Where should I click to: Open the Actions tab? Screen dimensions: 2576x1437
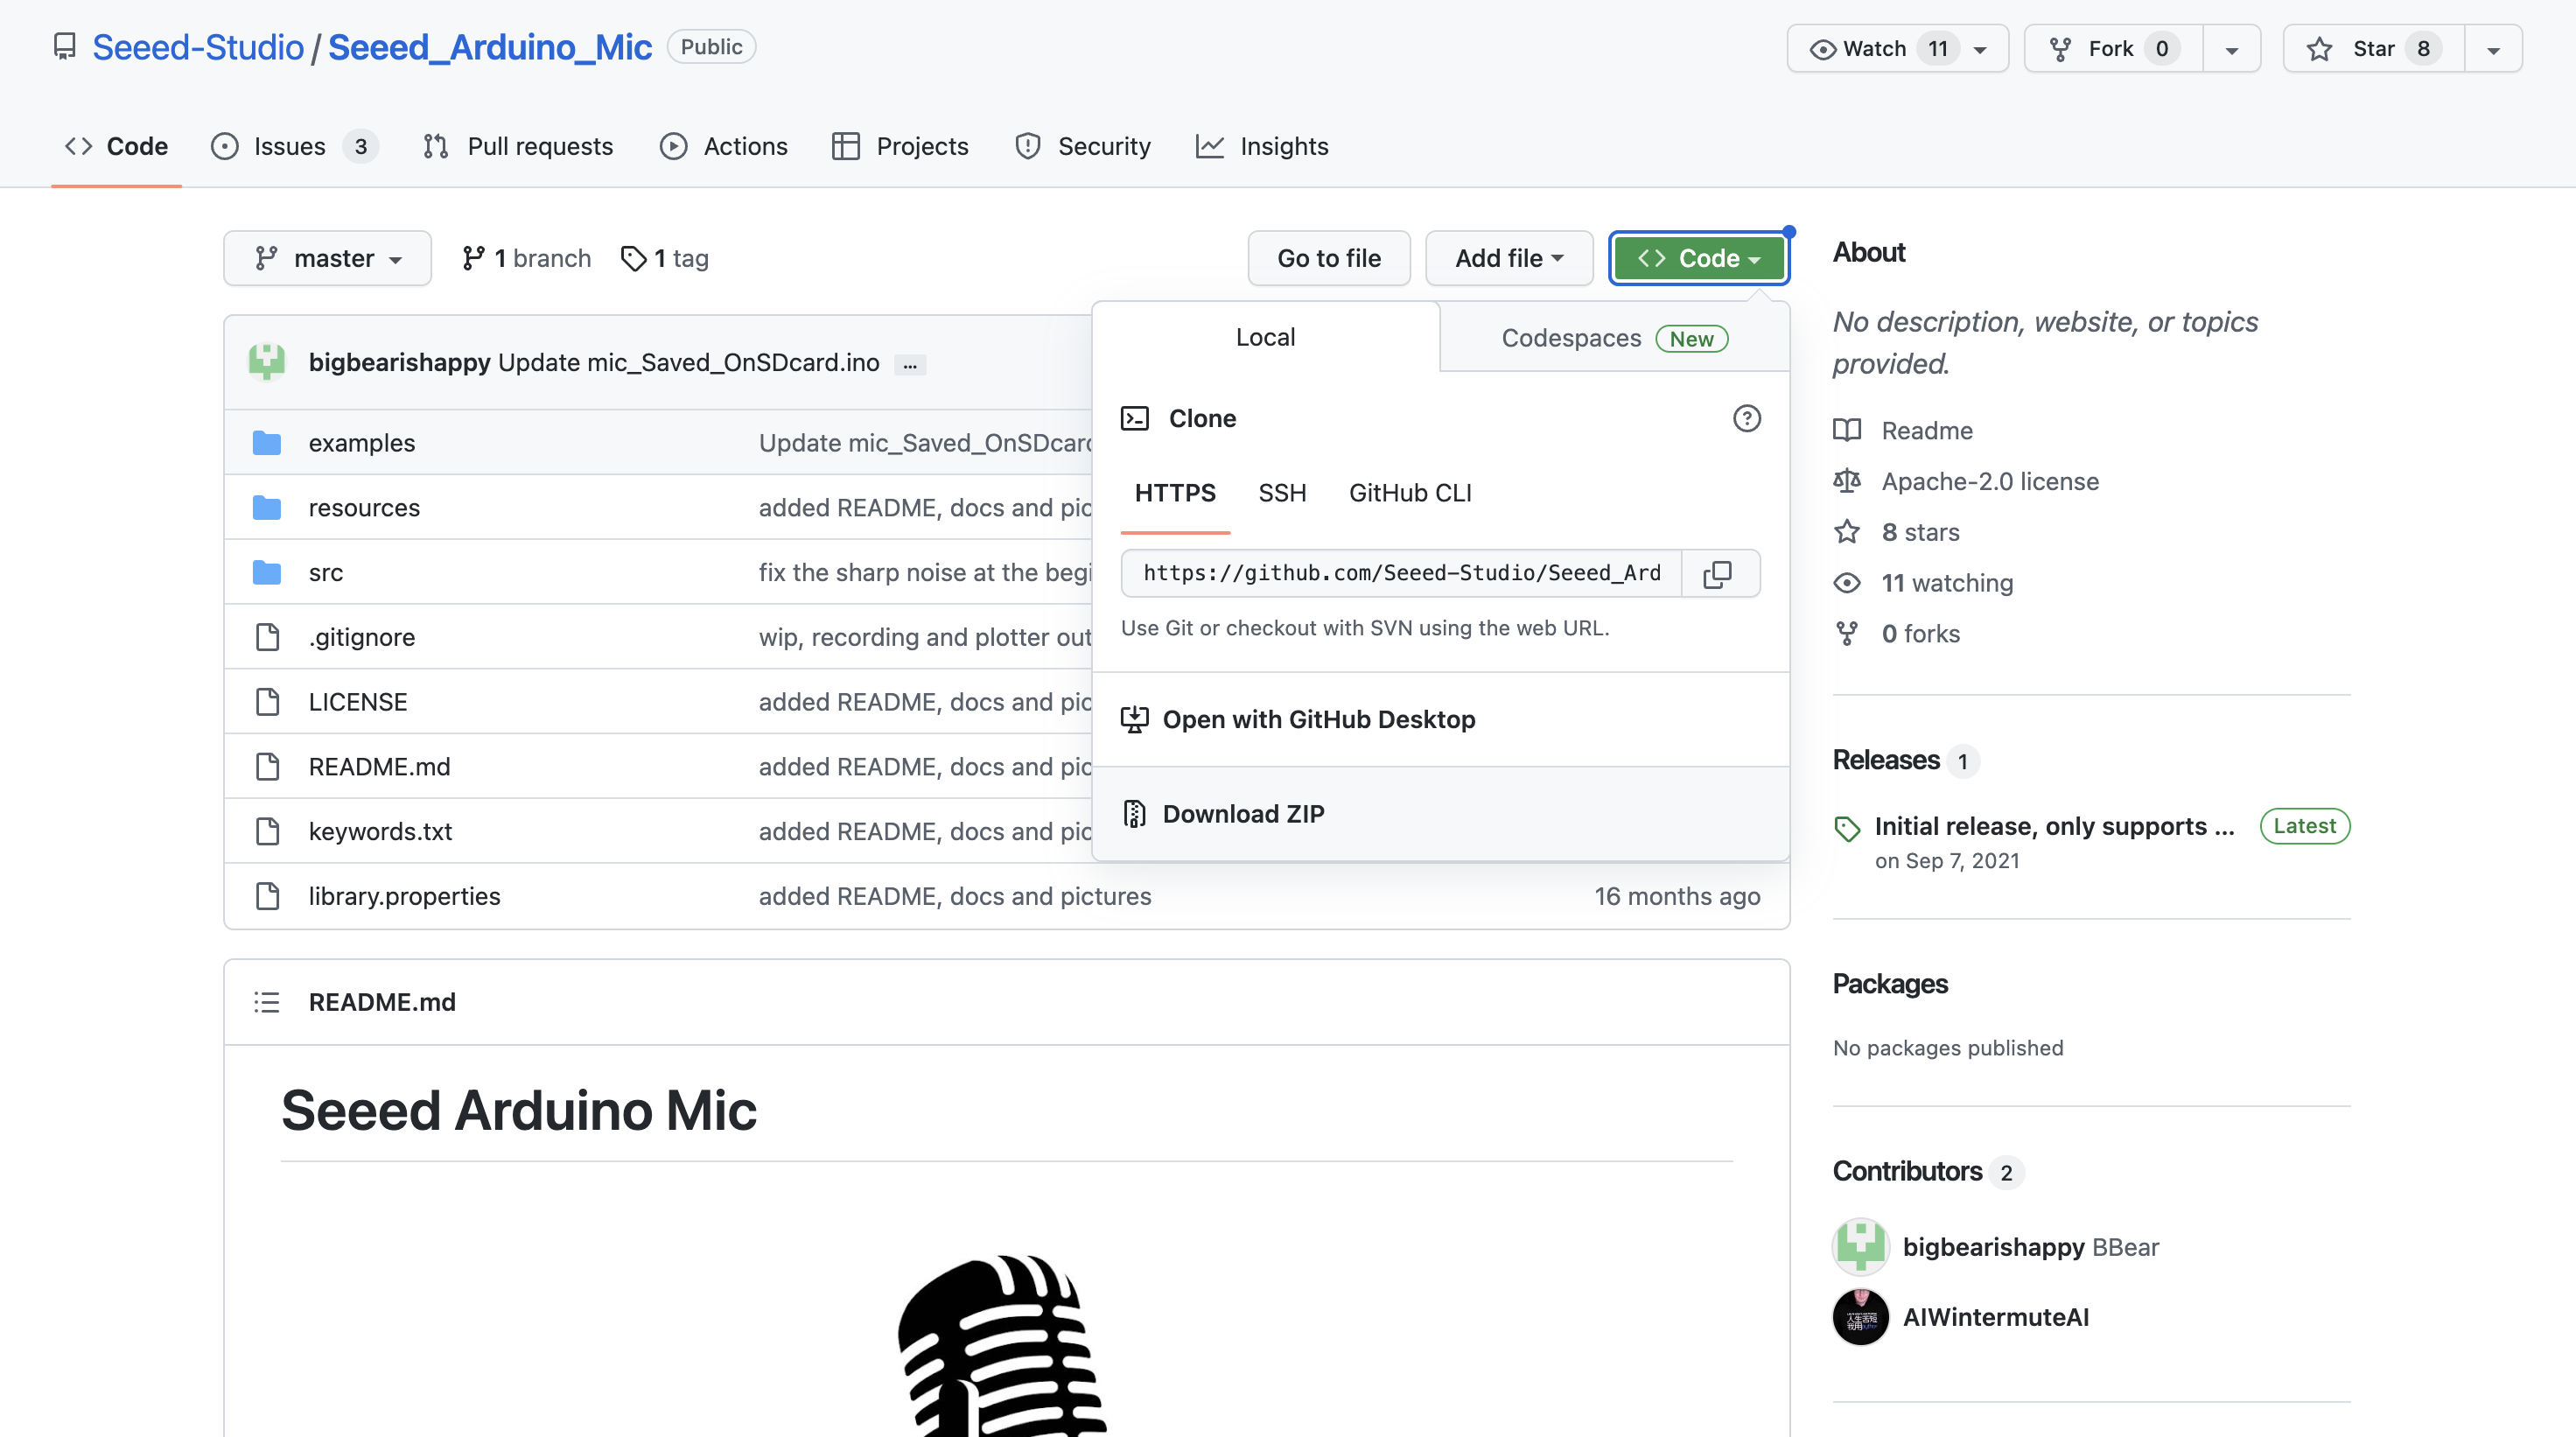[724, 146]
